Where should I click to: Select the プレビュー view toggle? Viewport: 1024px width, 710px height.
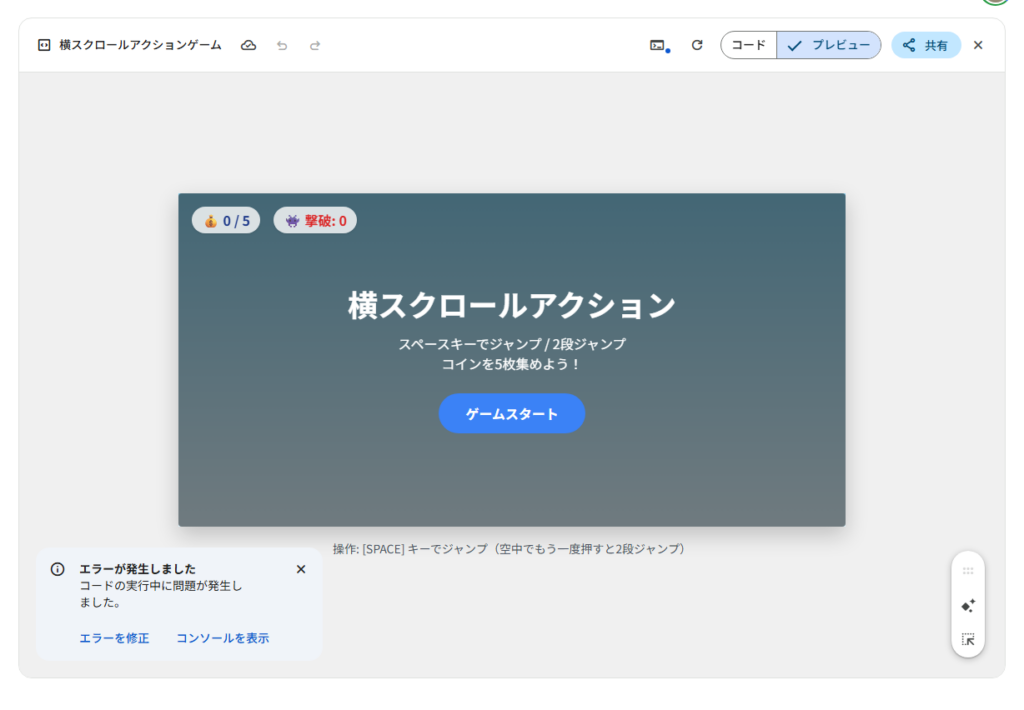point(828,45)
